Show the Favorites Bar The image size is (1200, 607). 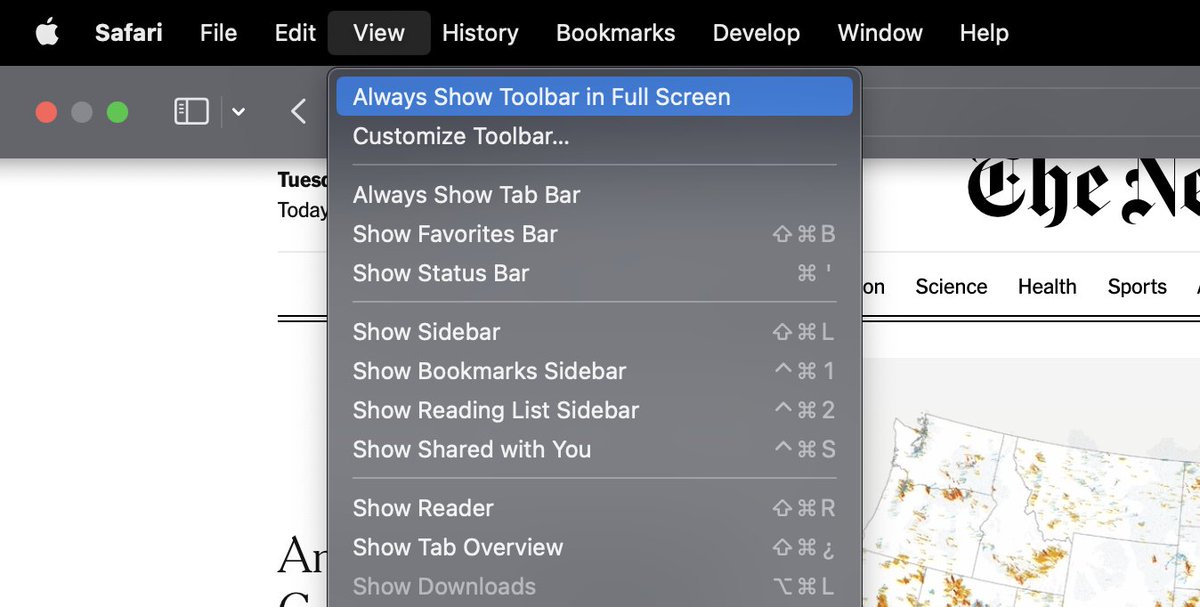(x=455, y=234)
